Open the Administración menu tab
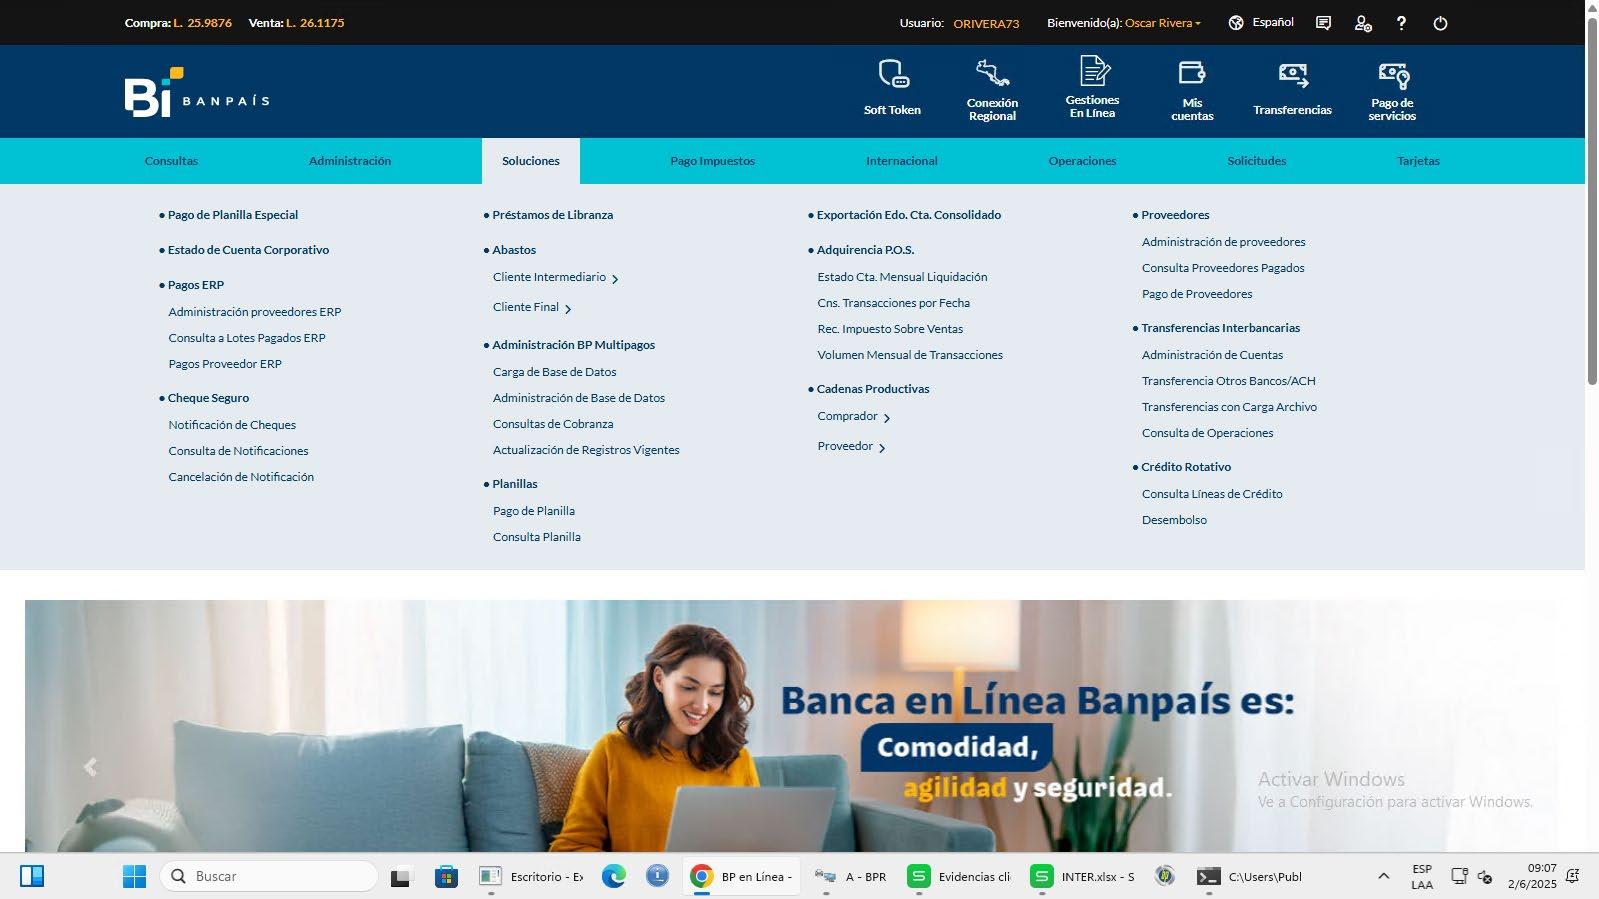The height and width of the screenshot is (899, 1599). click(350, 161)
